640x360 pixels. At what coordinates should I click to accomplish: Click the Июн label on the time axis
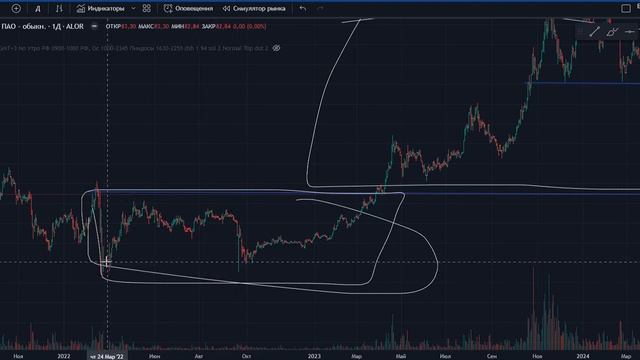click(x=154, y=356)
